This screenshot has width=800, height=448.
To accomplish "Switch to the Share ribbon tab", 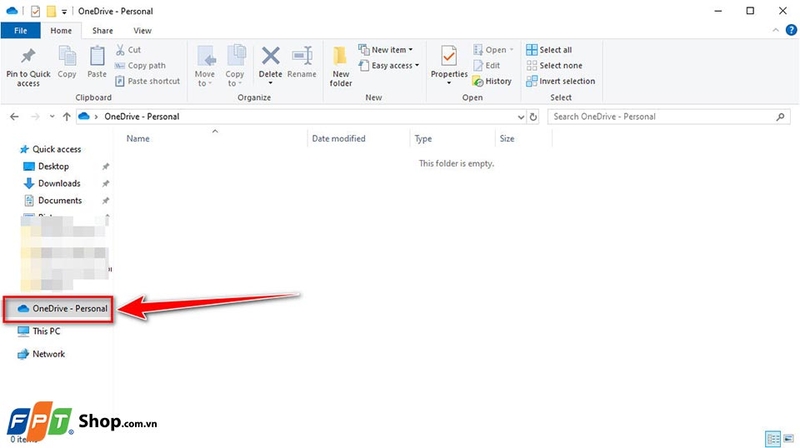I will (x=103, y=31).
